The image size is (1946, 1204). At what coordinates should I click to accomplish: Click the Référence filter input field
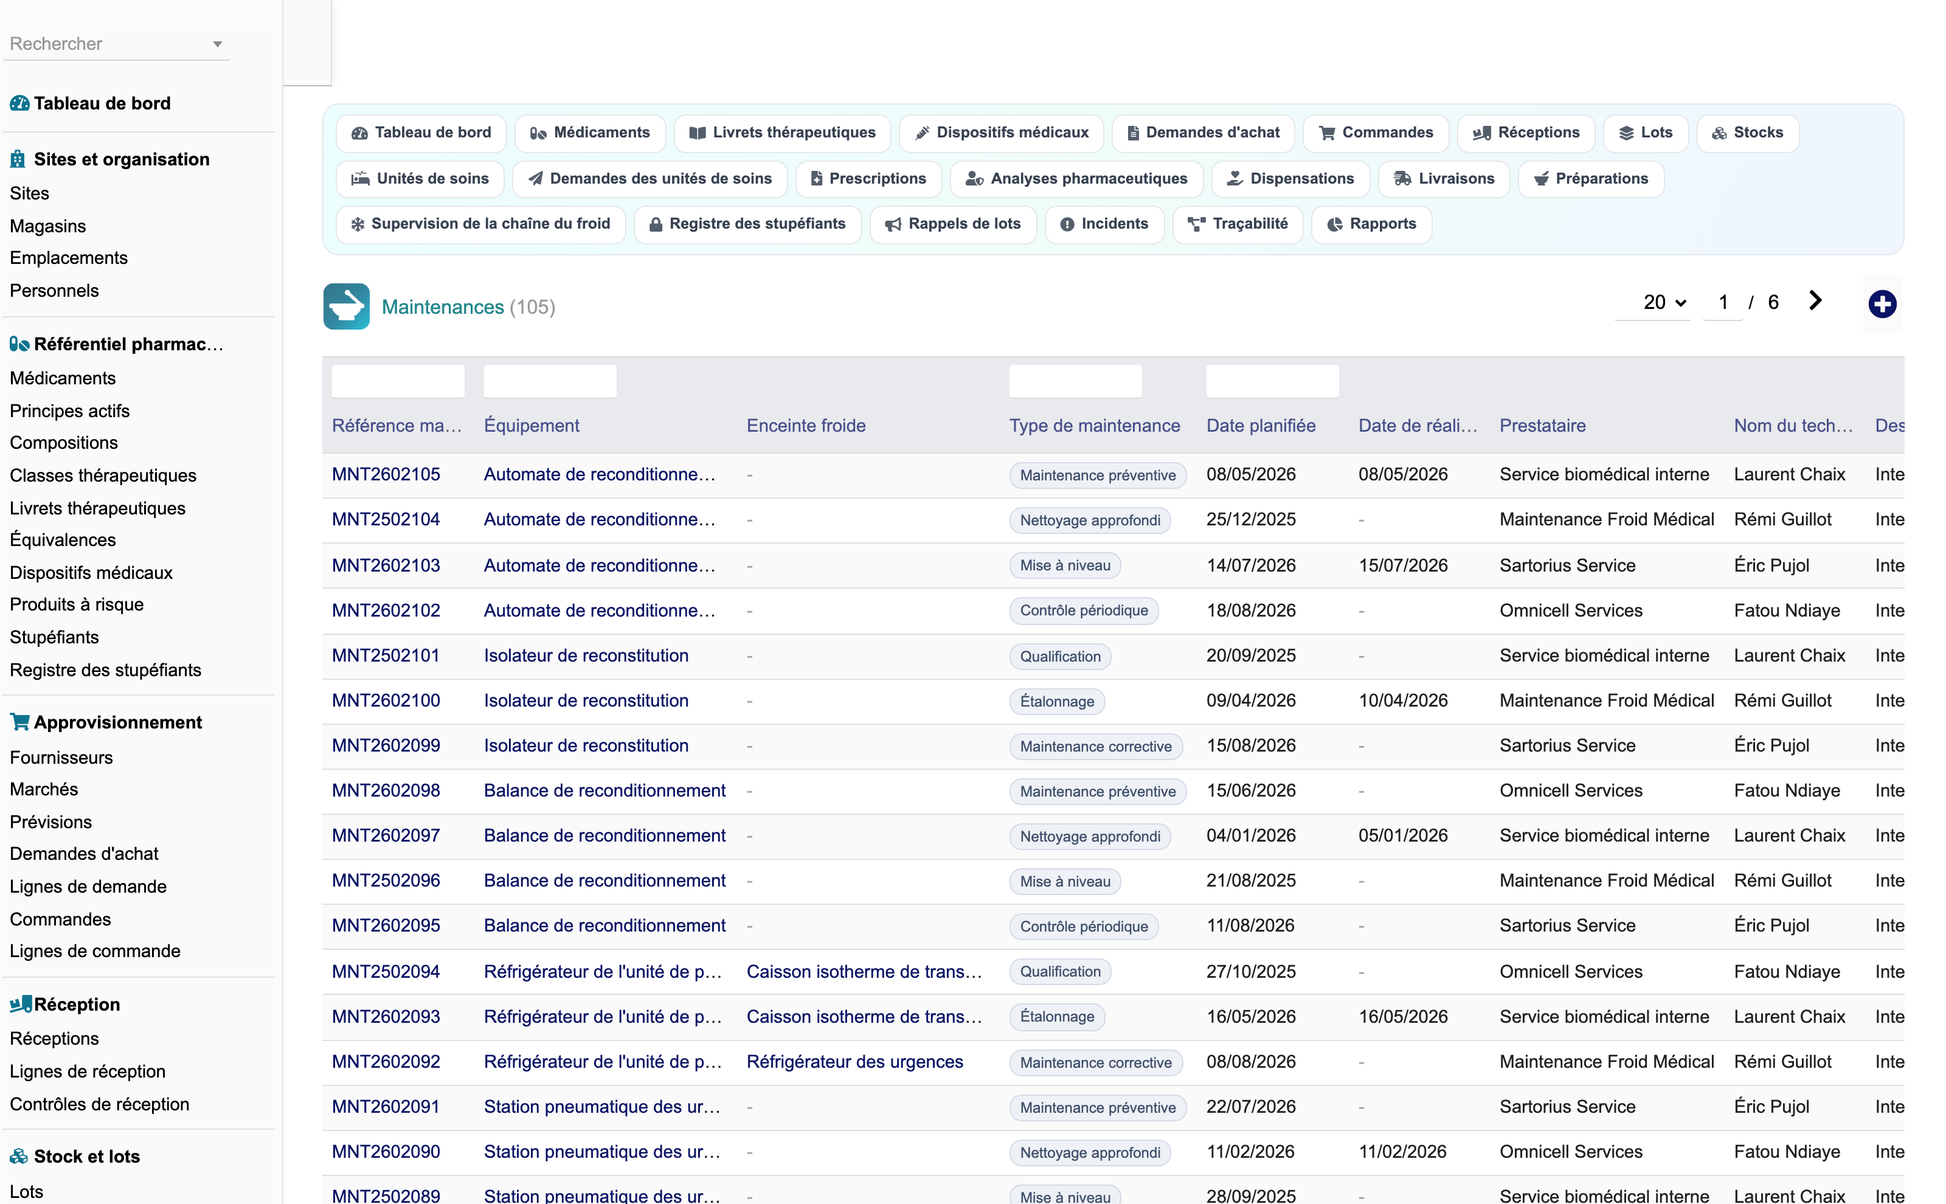coord(398,381)
